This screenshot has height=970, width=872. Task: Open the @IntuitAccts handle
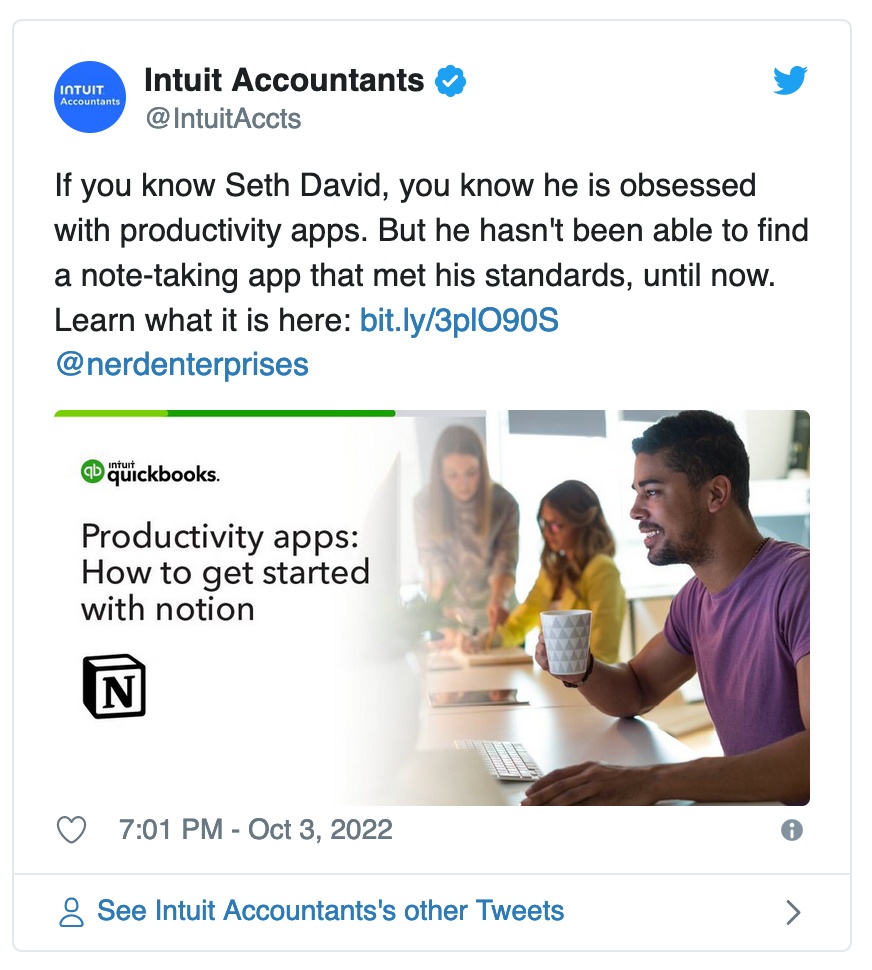point(223,119)
